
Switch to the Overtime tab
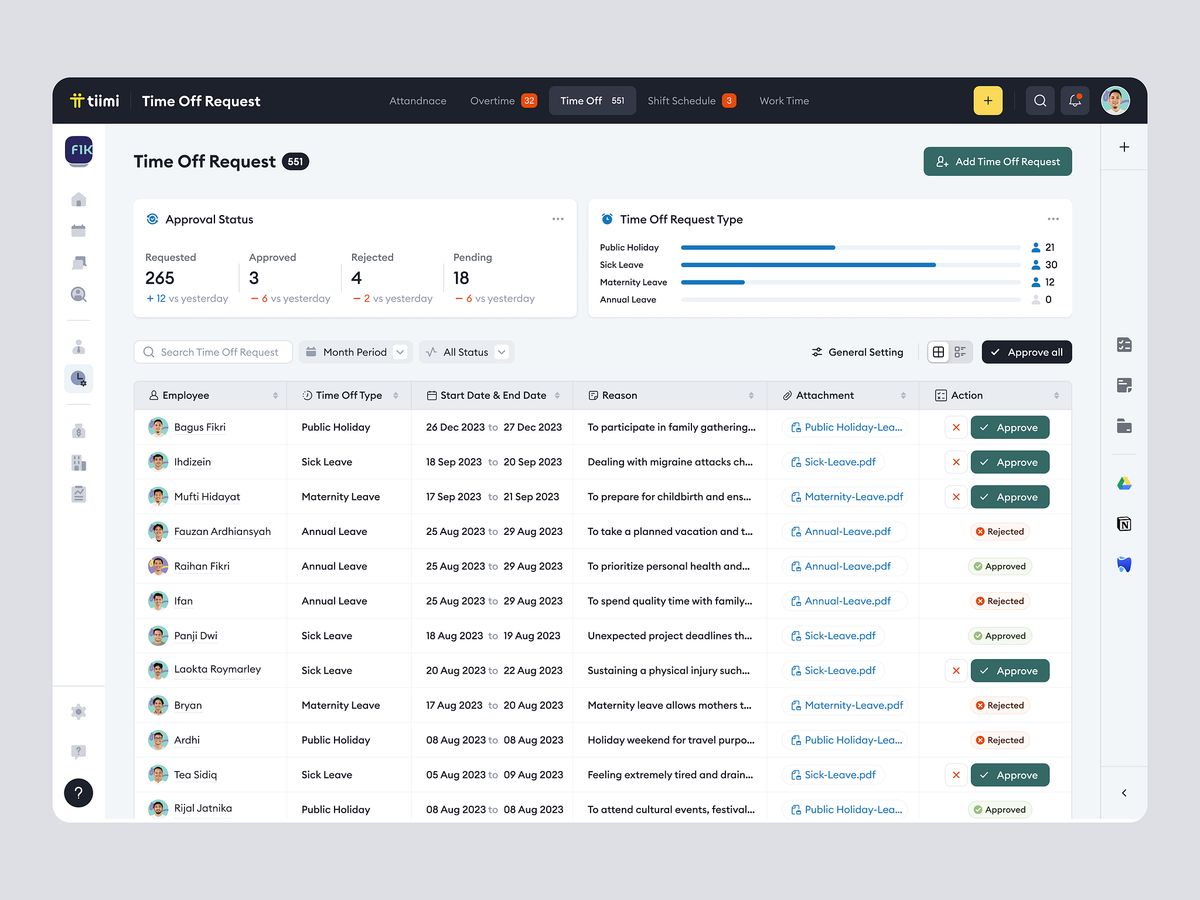[x=502, y=101]
